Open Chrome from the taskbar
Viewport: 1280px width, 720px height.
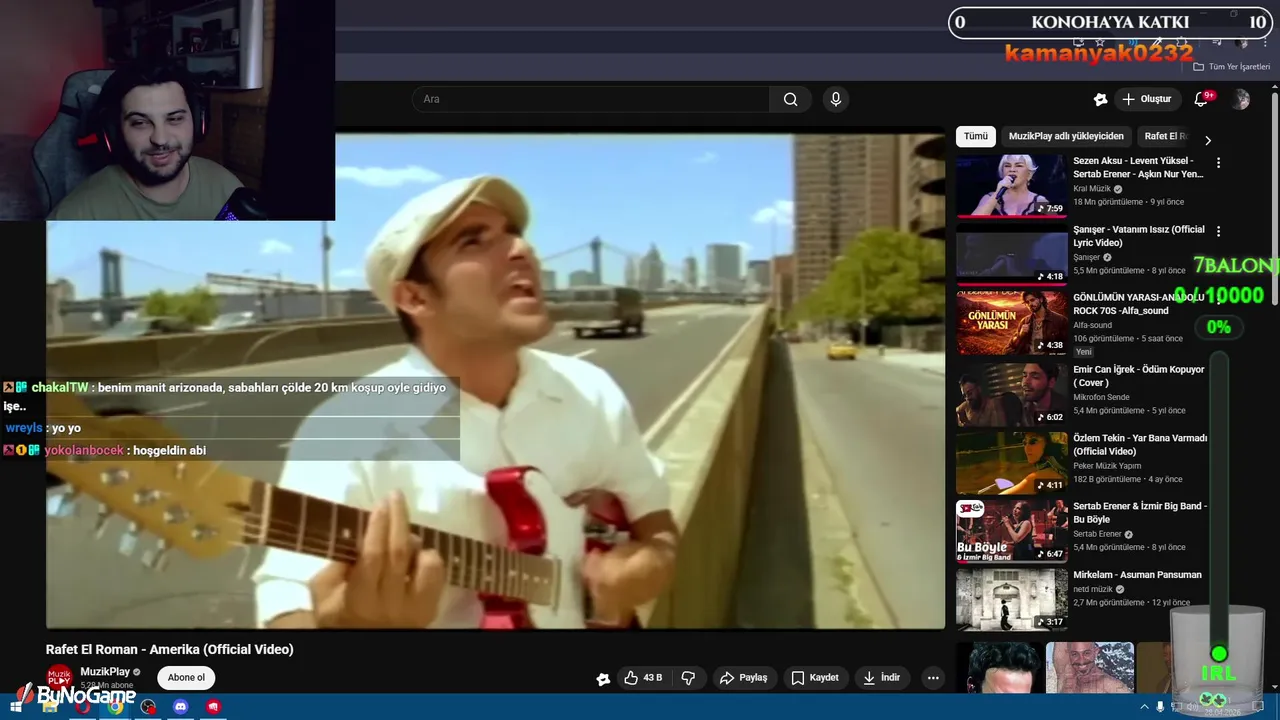(115, 706)
